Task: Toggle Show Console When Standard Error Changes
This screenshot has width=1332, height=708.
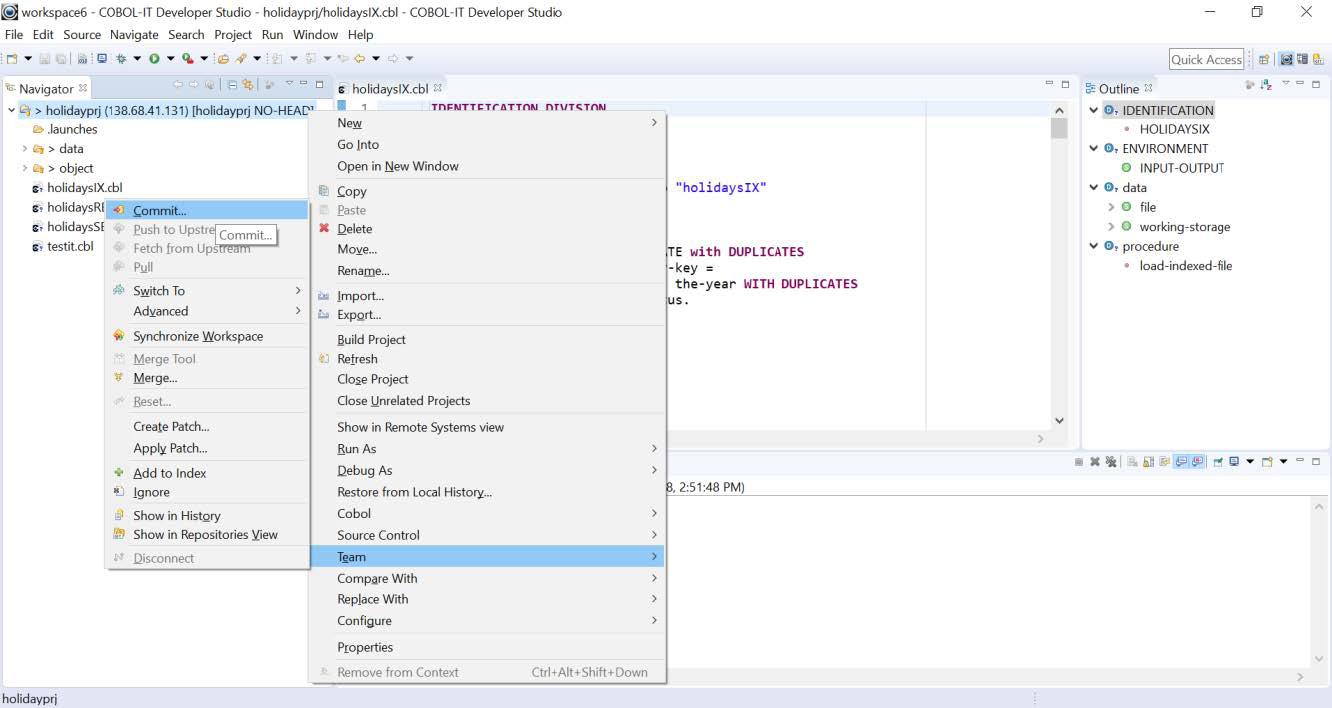Action: pos(1197,462)
